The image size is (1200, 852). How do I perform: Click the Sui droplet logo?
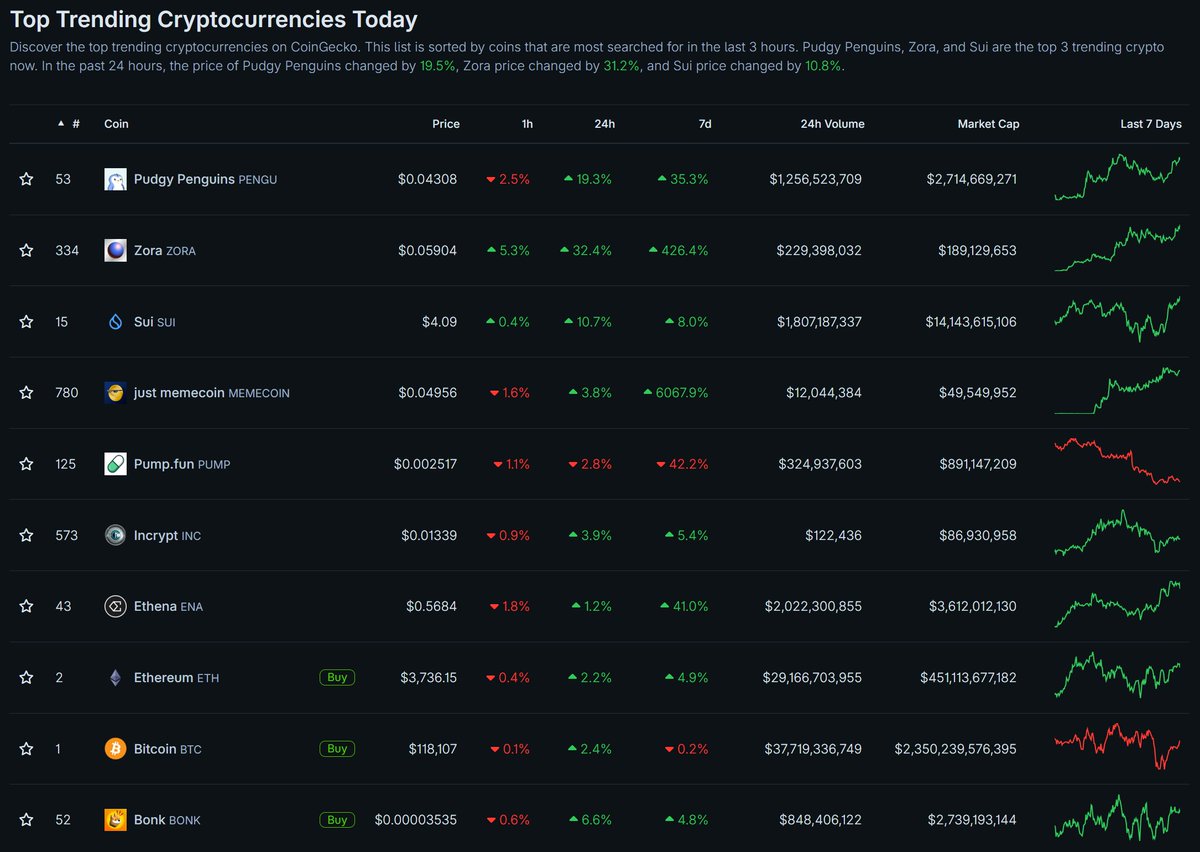click(115, 321)
